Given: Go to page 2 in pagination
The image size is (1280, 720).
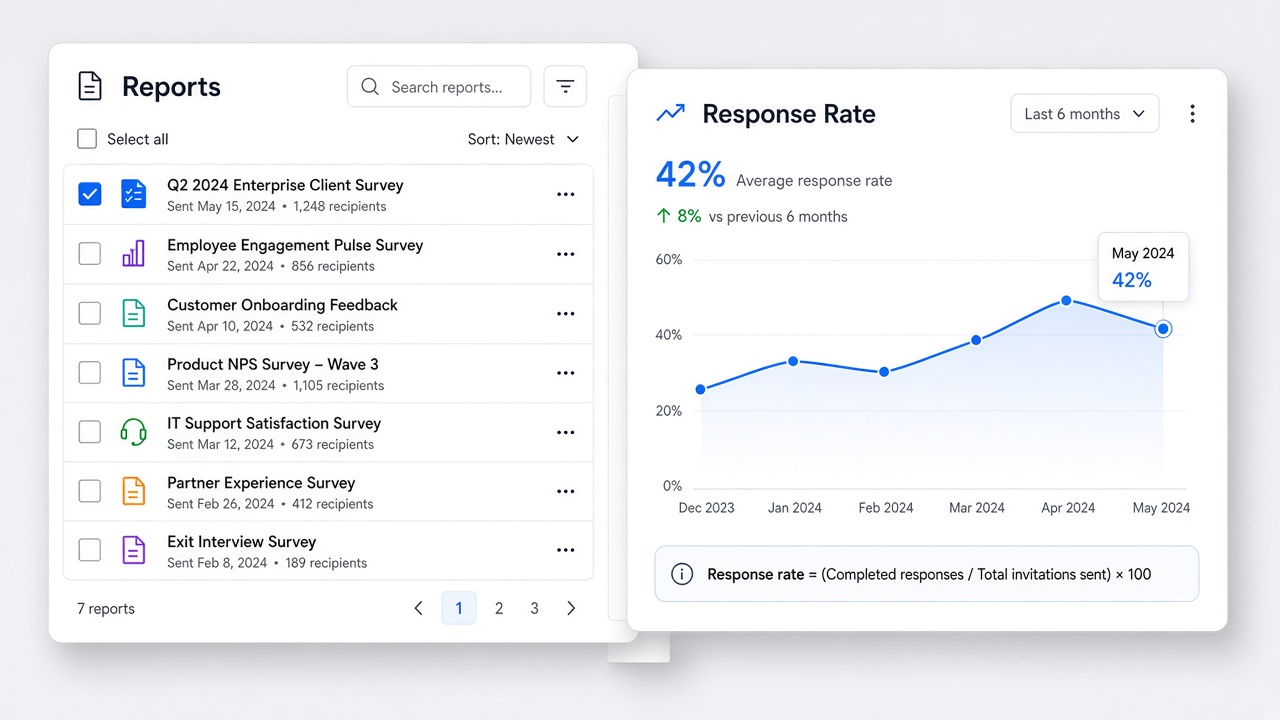Looking at the screenshot, I should point(499,608).
